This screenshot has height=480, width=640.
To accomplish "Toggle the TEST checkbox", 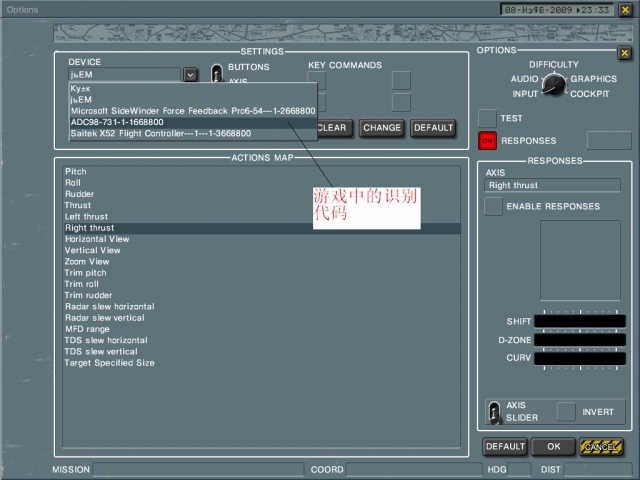I will point(487,118).
